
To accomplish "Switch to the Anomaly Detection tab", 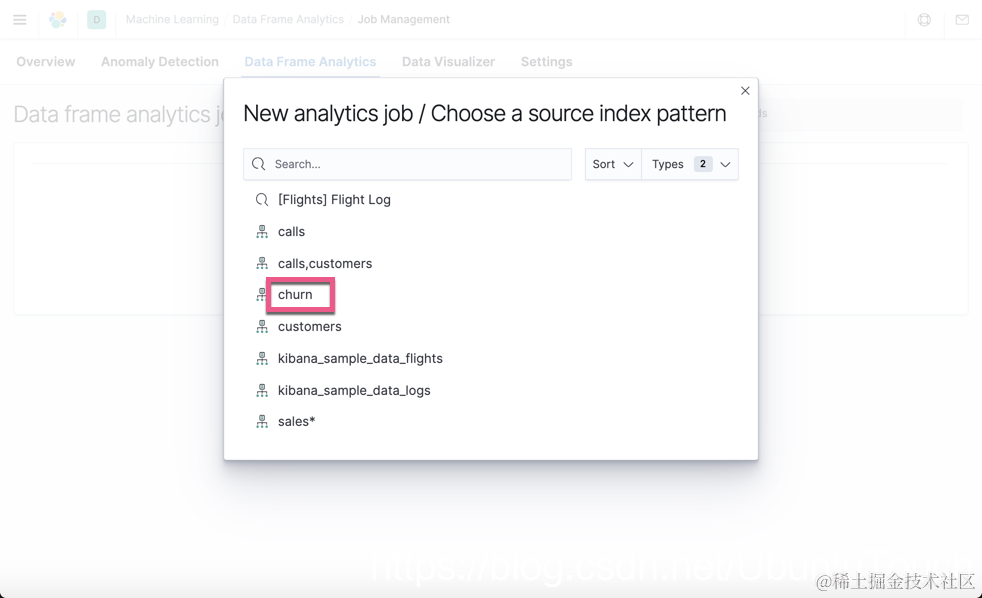I will pyautogui.click(x=160, y=62).
